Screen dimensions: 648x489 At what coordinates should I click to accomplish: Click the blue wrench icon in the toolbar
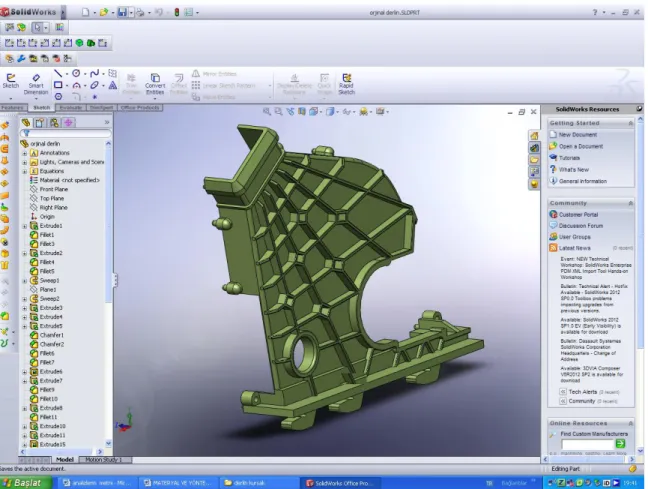pyautogui.click(x=21, y=59)
